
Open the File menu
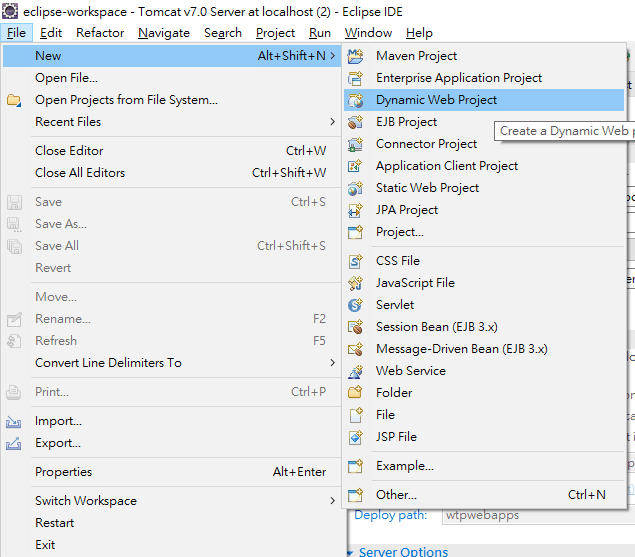[x=16, y=33]
